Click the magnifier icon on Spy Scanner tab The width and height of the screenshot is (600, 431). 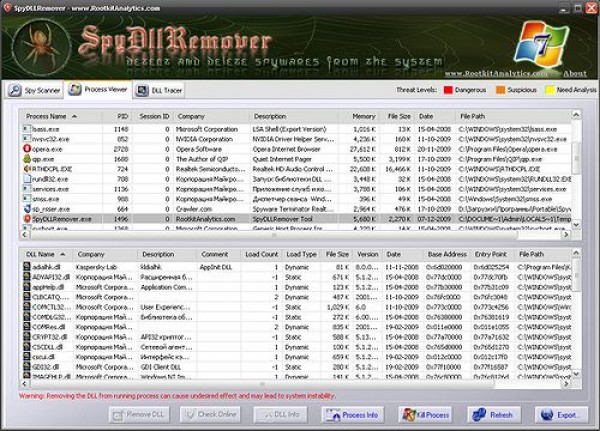(x=15, y=90)
